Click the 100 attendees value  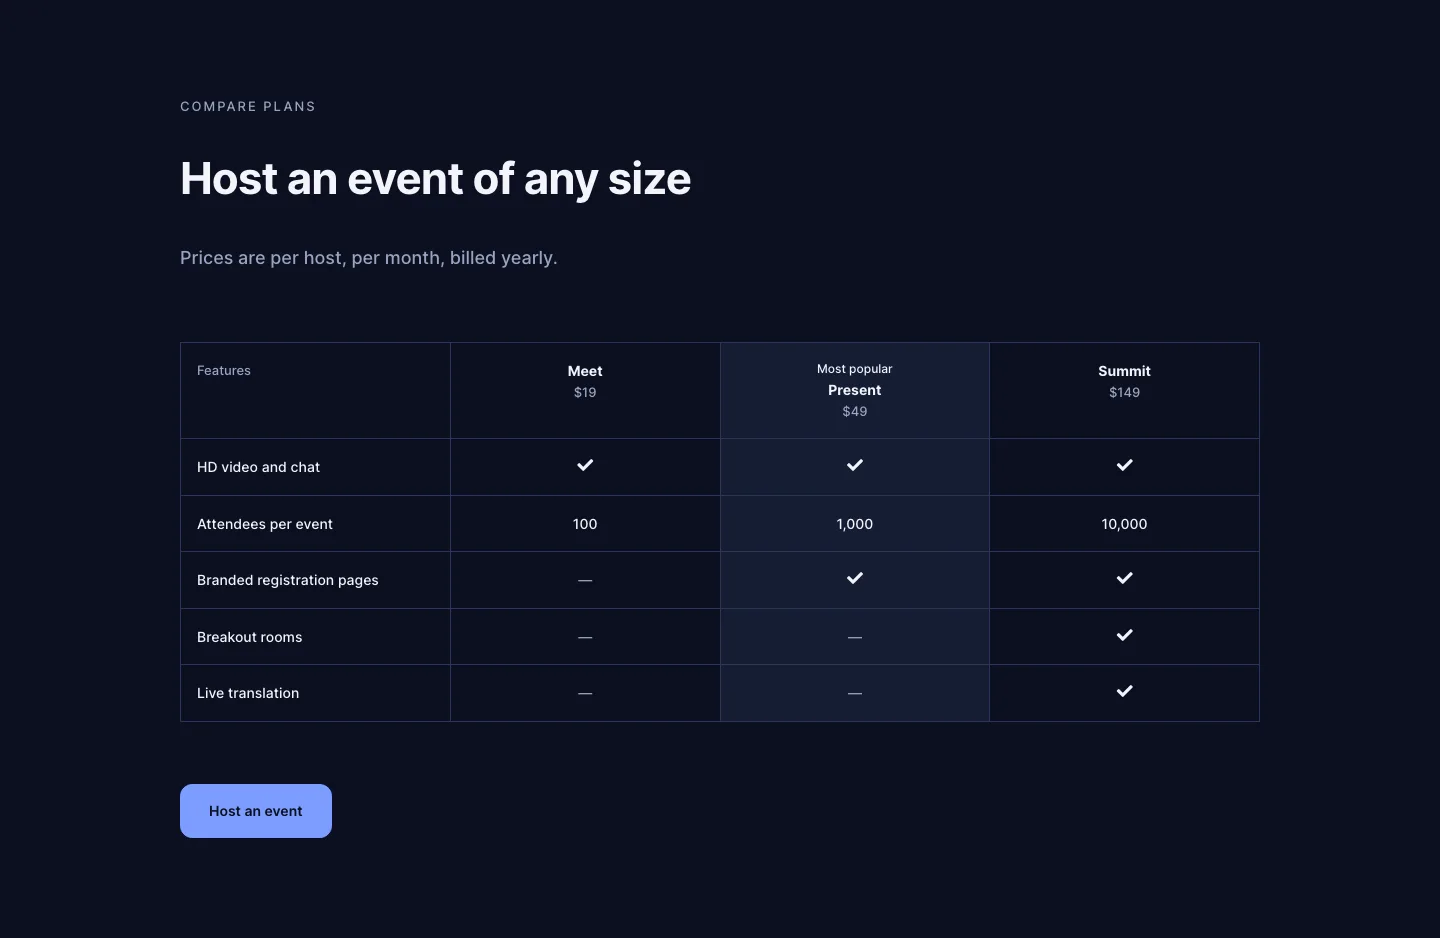pyautogui.click(x=585, y=524)
